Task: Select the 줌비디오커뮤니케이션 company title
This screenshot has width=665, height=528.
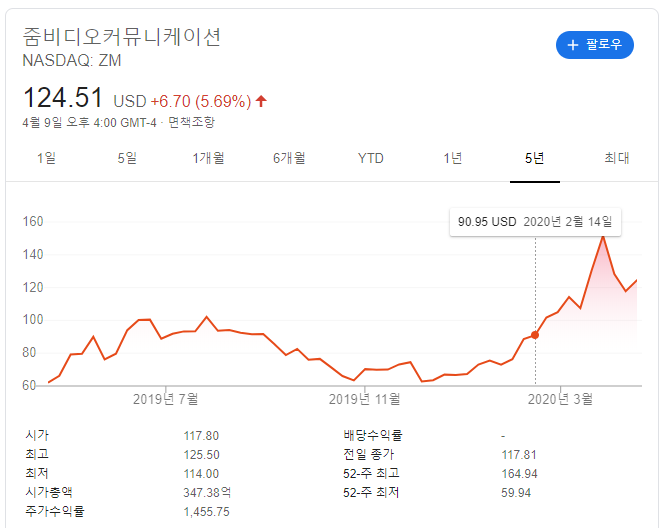Action: [x=122, y=36]
